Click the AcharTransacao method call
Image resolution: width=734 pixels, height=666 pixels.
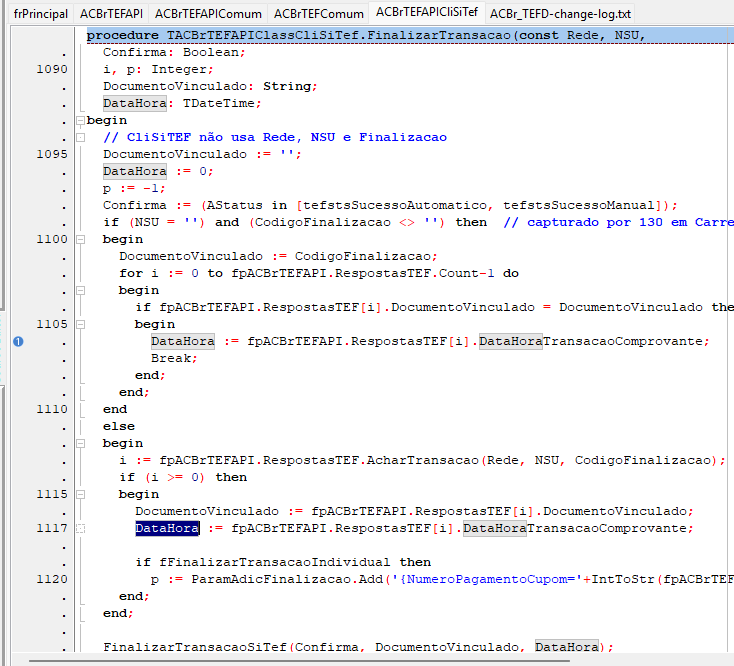[422, 461]
